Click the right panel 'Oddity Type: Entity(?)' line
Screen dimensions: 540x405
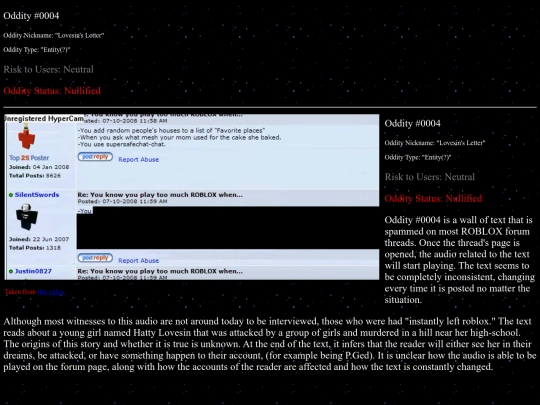pos(418,157)
